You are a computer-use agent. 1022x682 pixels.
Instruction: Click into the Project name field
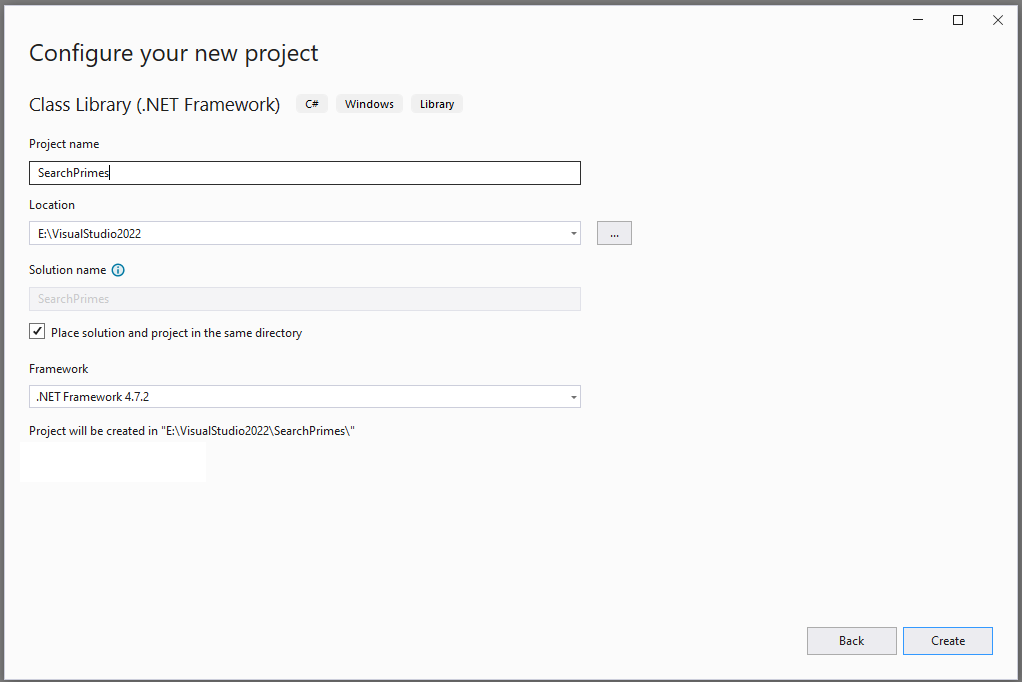(x=304, y=173)
